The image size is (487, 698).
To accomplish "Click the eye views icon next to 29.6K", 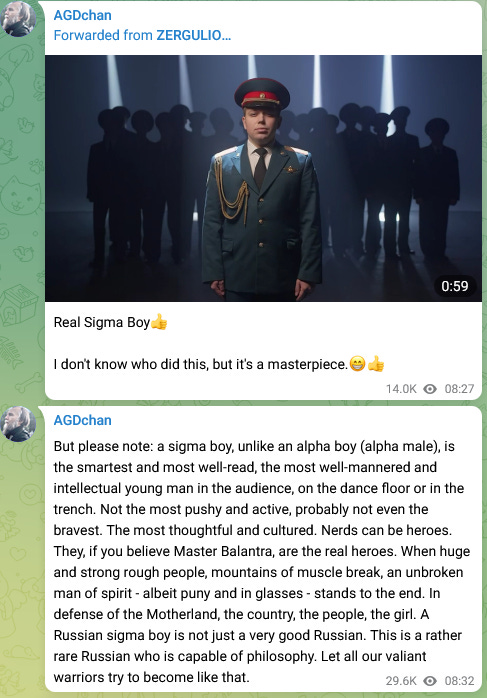I will pos(430,681).
